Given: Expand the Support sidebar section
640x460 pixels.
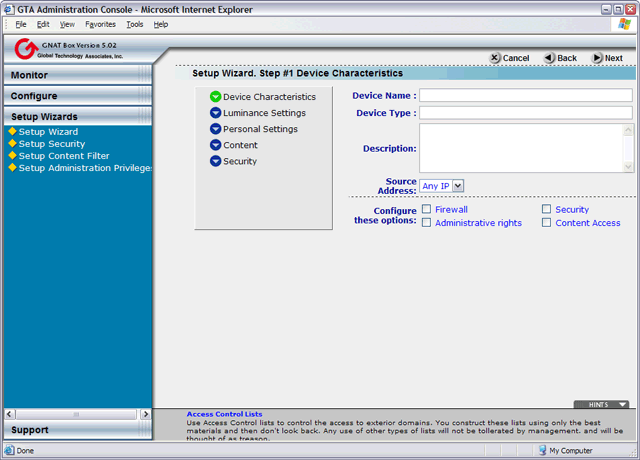Looking at the screenshot, I should (78, 430).
